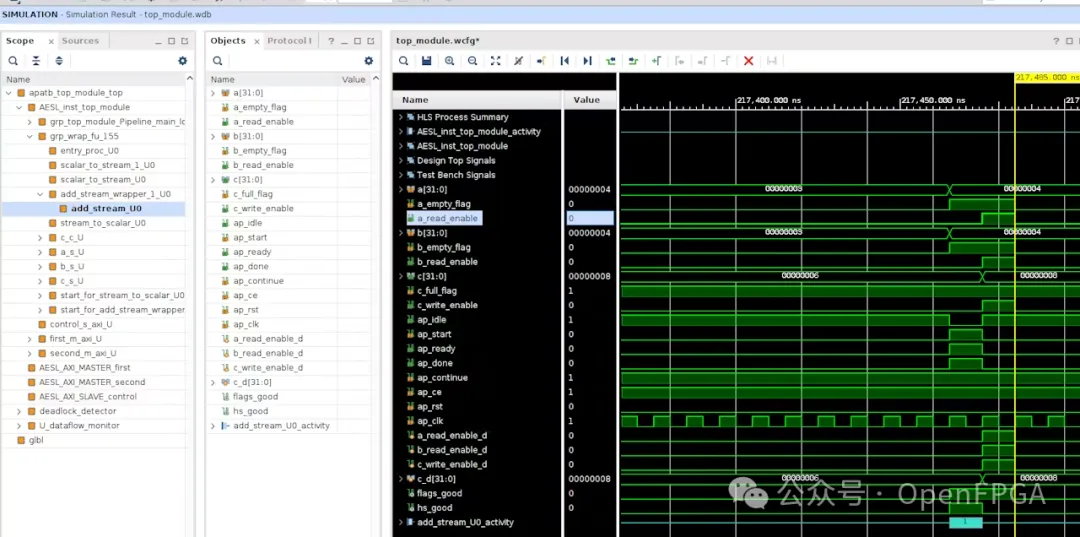This screenshot has height=537, width=1080.
Task: Click the Save waveform configuration icon
Action: pyautogui.click(x=427, y=61)
